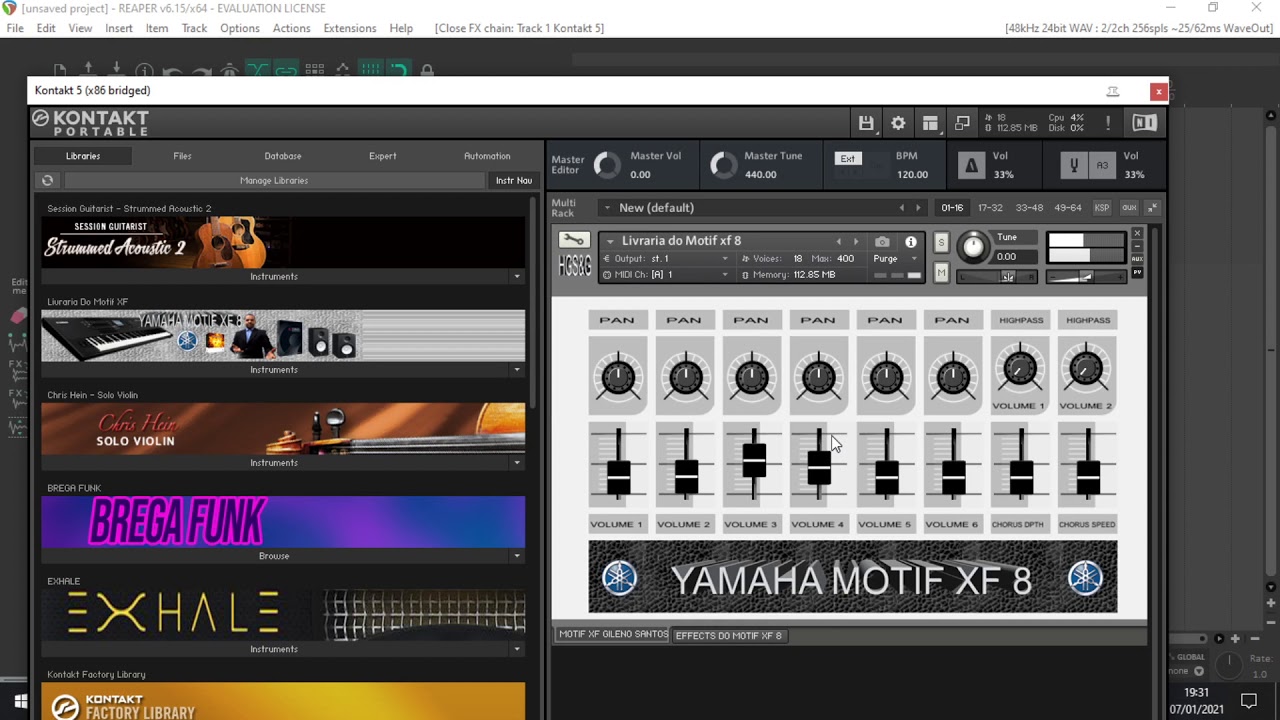Viewport: 1280px width, 720px height.
Task: Show rack channels 33-48
Action: tap(1029, 208)
